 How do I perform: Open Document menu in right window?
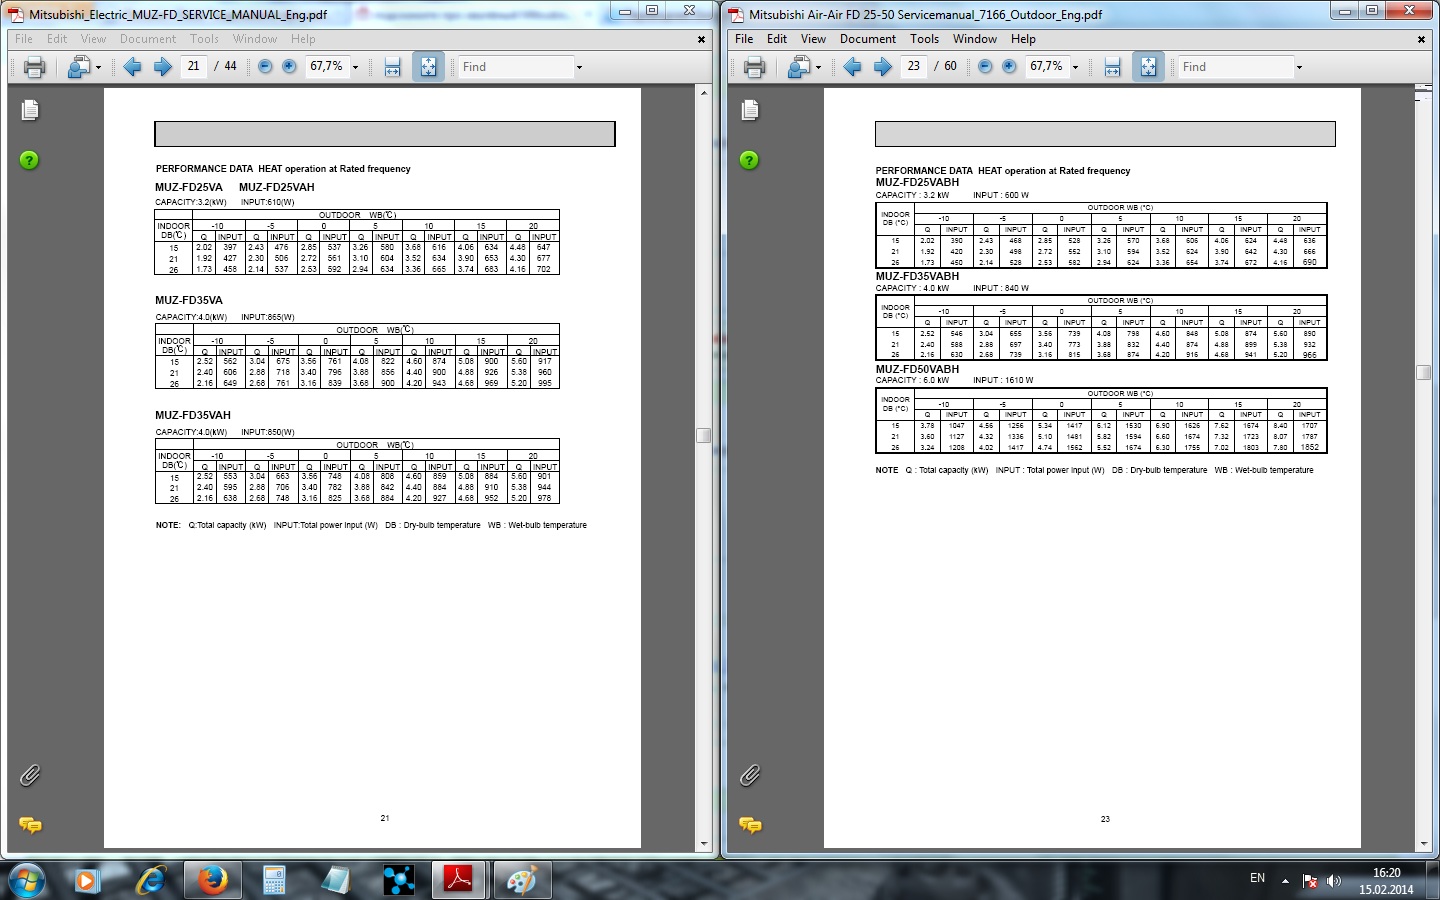(868, 39)
